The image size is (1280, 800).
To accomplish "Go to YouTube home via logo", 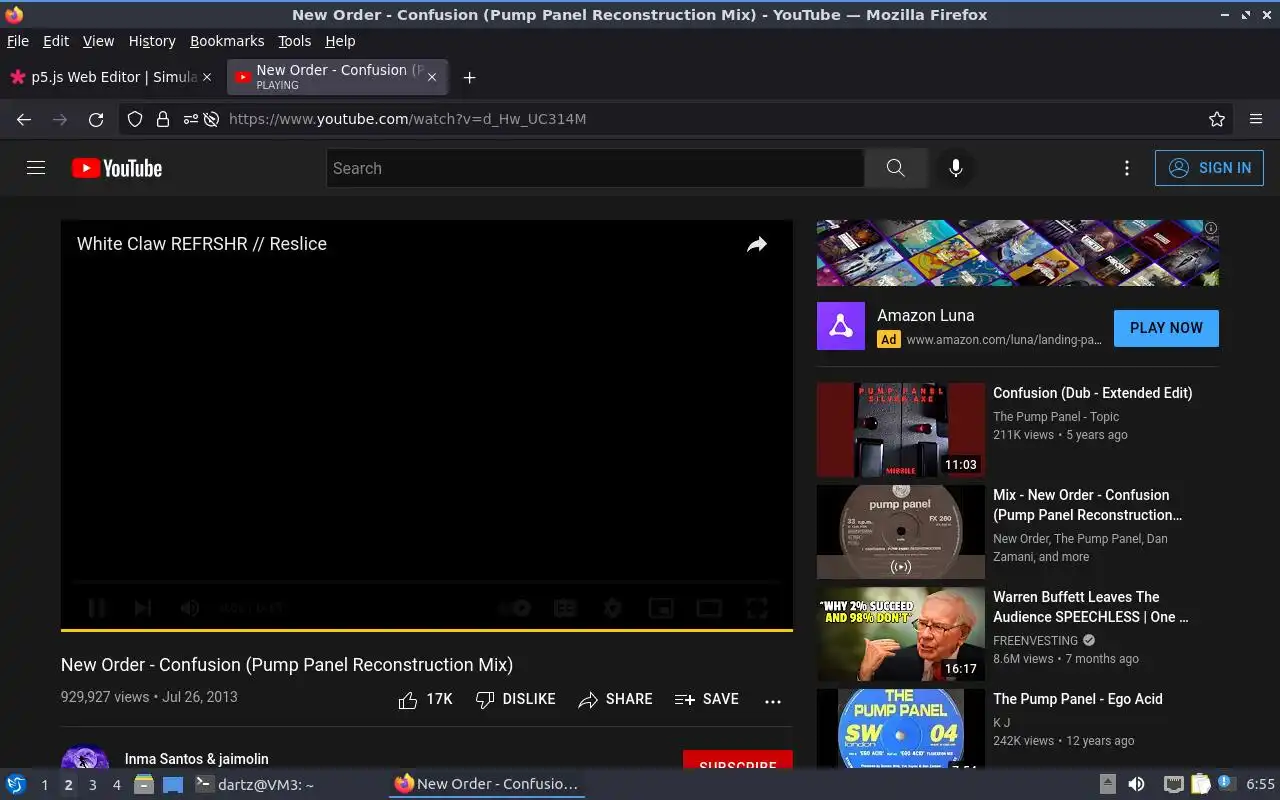I will coord(117,168).
